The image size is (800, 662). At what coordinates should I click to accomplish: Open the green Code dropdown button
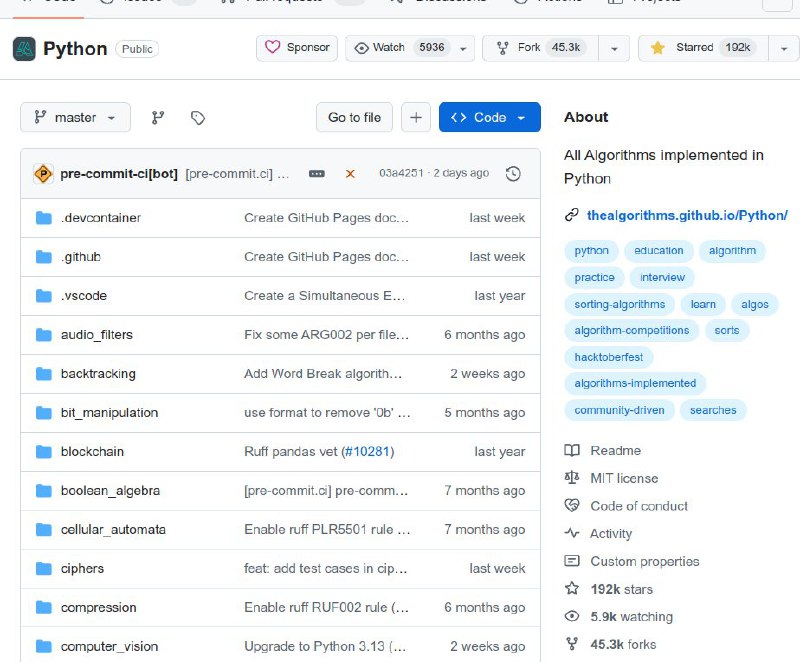(x=489, y=117)
